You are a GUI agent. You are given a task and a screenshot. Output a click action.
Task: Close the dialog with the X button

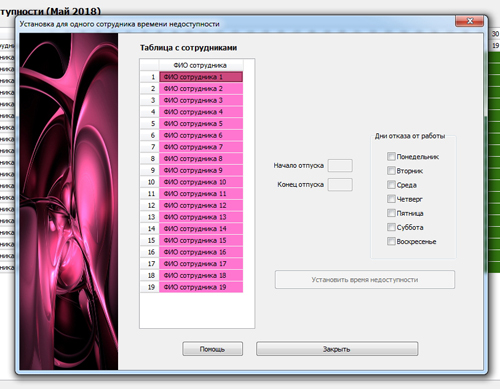pos(469,21)
